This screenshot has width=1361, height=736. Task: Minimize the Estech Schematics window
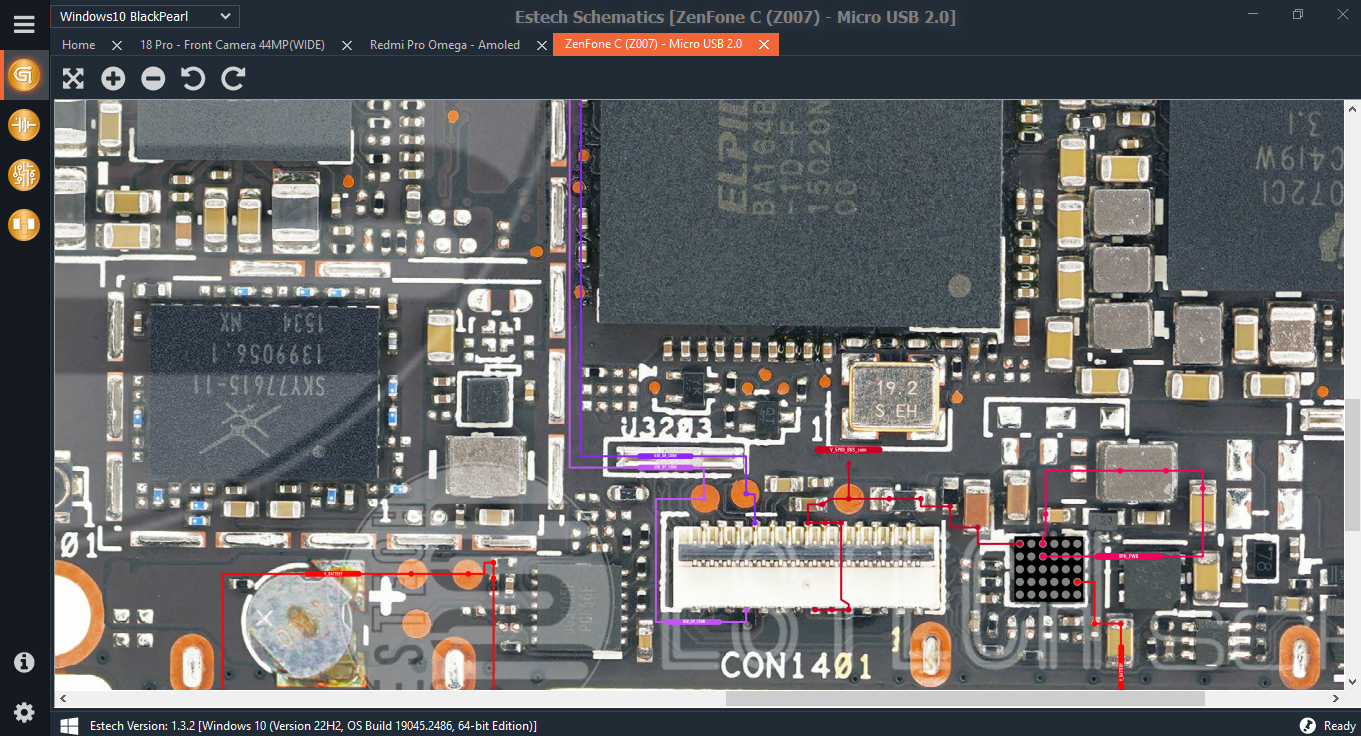tap(1253, 14)
